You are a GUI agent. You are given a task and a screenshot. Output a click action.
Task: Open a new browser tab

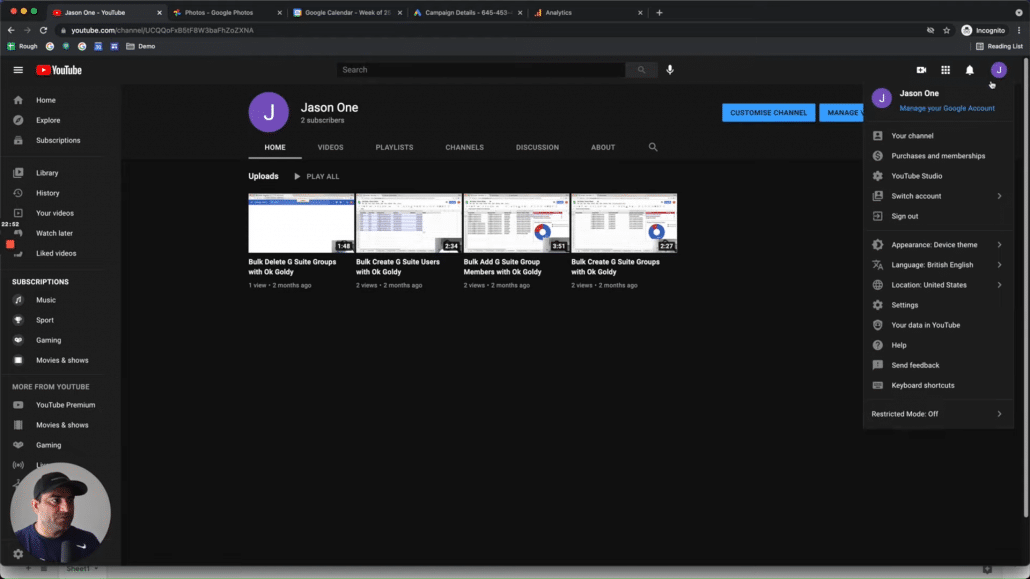click(x=659, y=12)
